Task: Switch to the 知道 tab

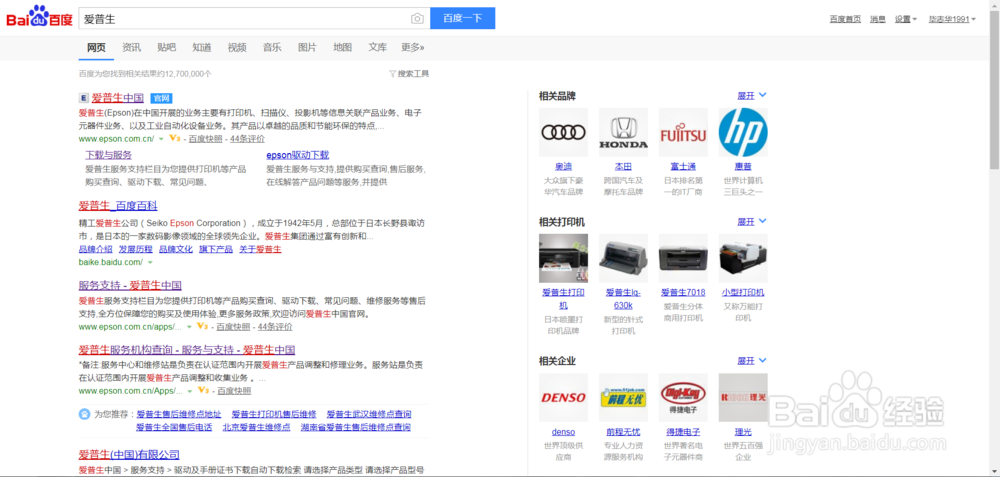Action: (202, 47)
